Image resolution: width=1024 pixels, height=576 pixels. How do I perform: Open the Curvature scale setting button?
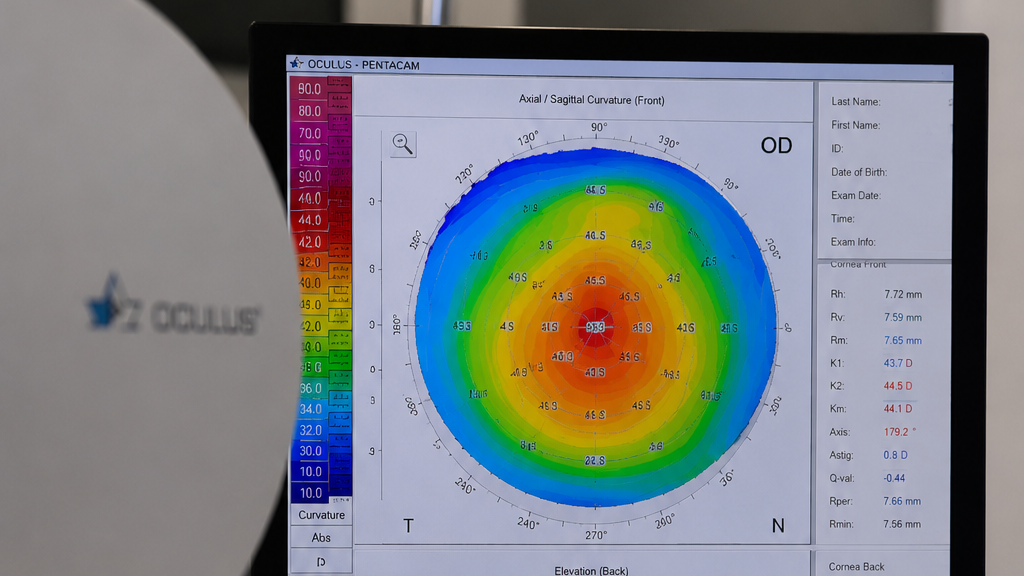point(321,515)
